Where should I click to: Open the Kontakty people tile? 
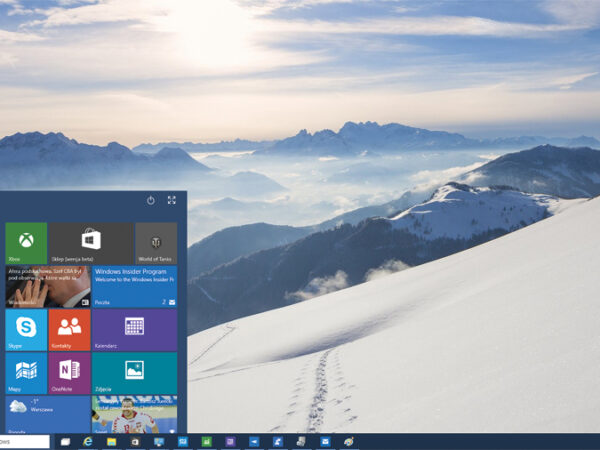69,329
